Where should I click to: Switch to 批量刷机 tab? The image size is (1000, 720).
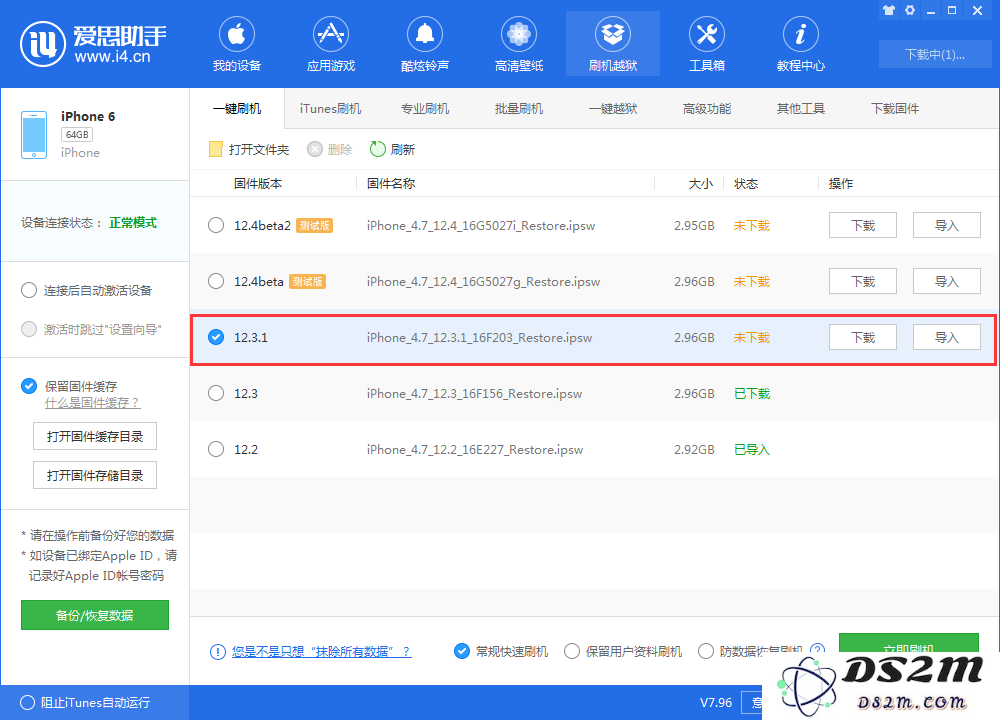[518, 108]
